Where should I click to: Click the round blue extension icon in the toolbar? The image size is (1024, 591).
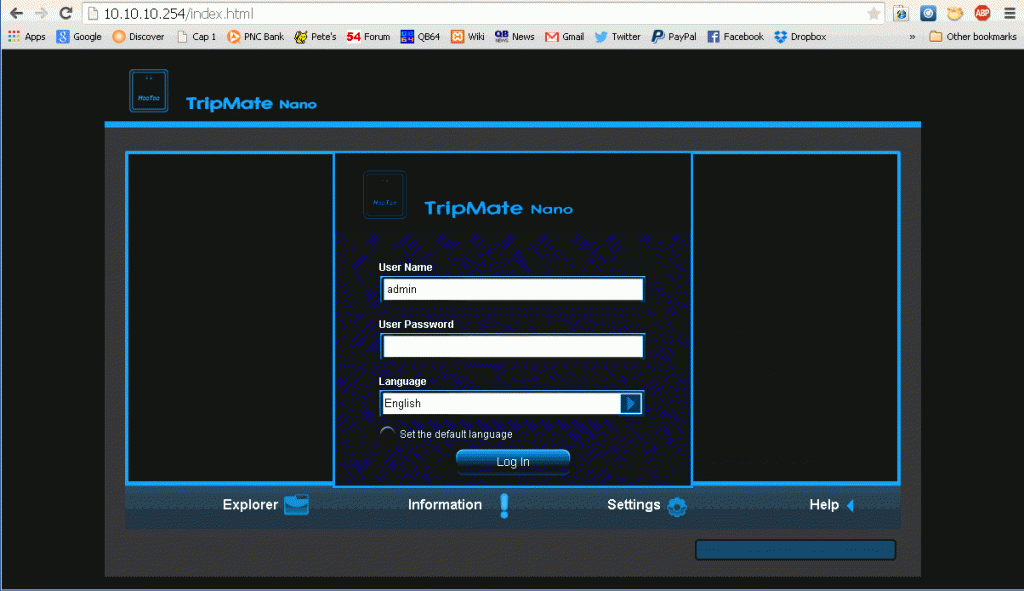(928, 13)
